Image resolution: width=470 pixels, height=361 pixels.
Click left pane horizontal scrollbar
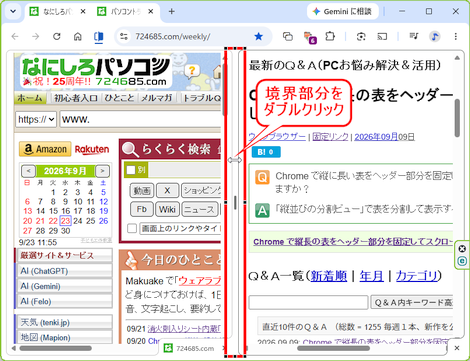(55, 348)
